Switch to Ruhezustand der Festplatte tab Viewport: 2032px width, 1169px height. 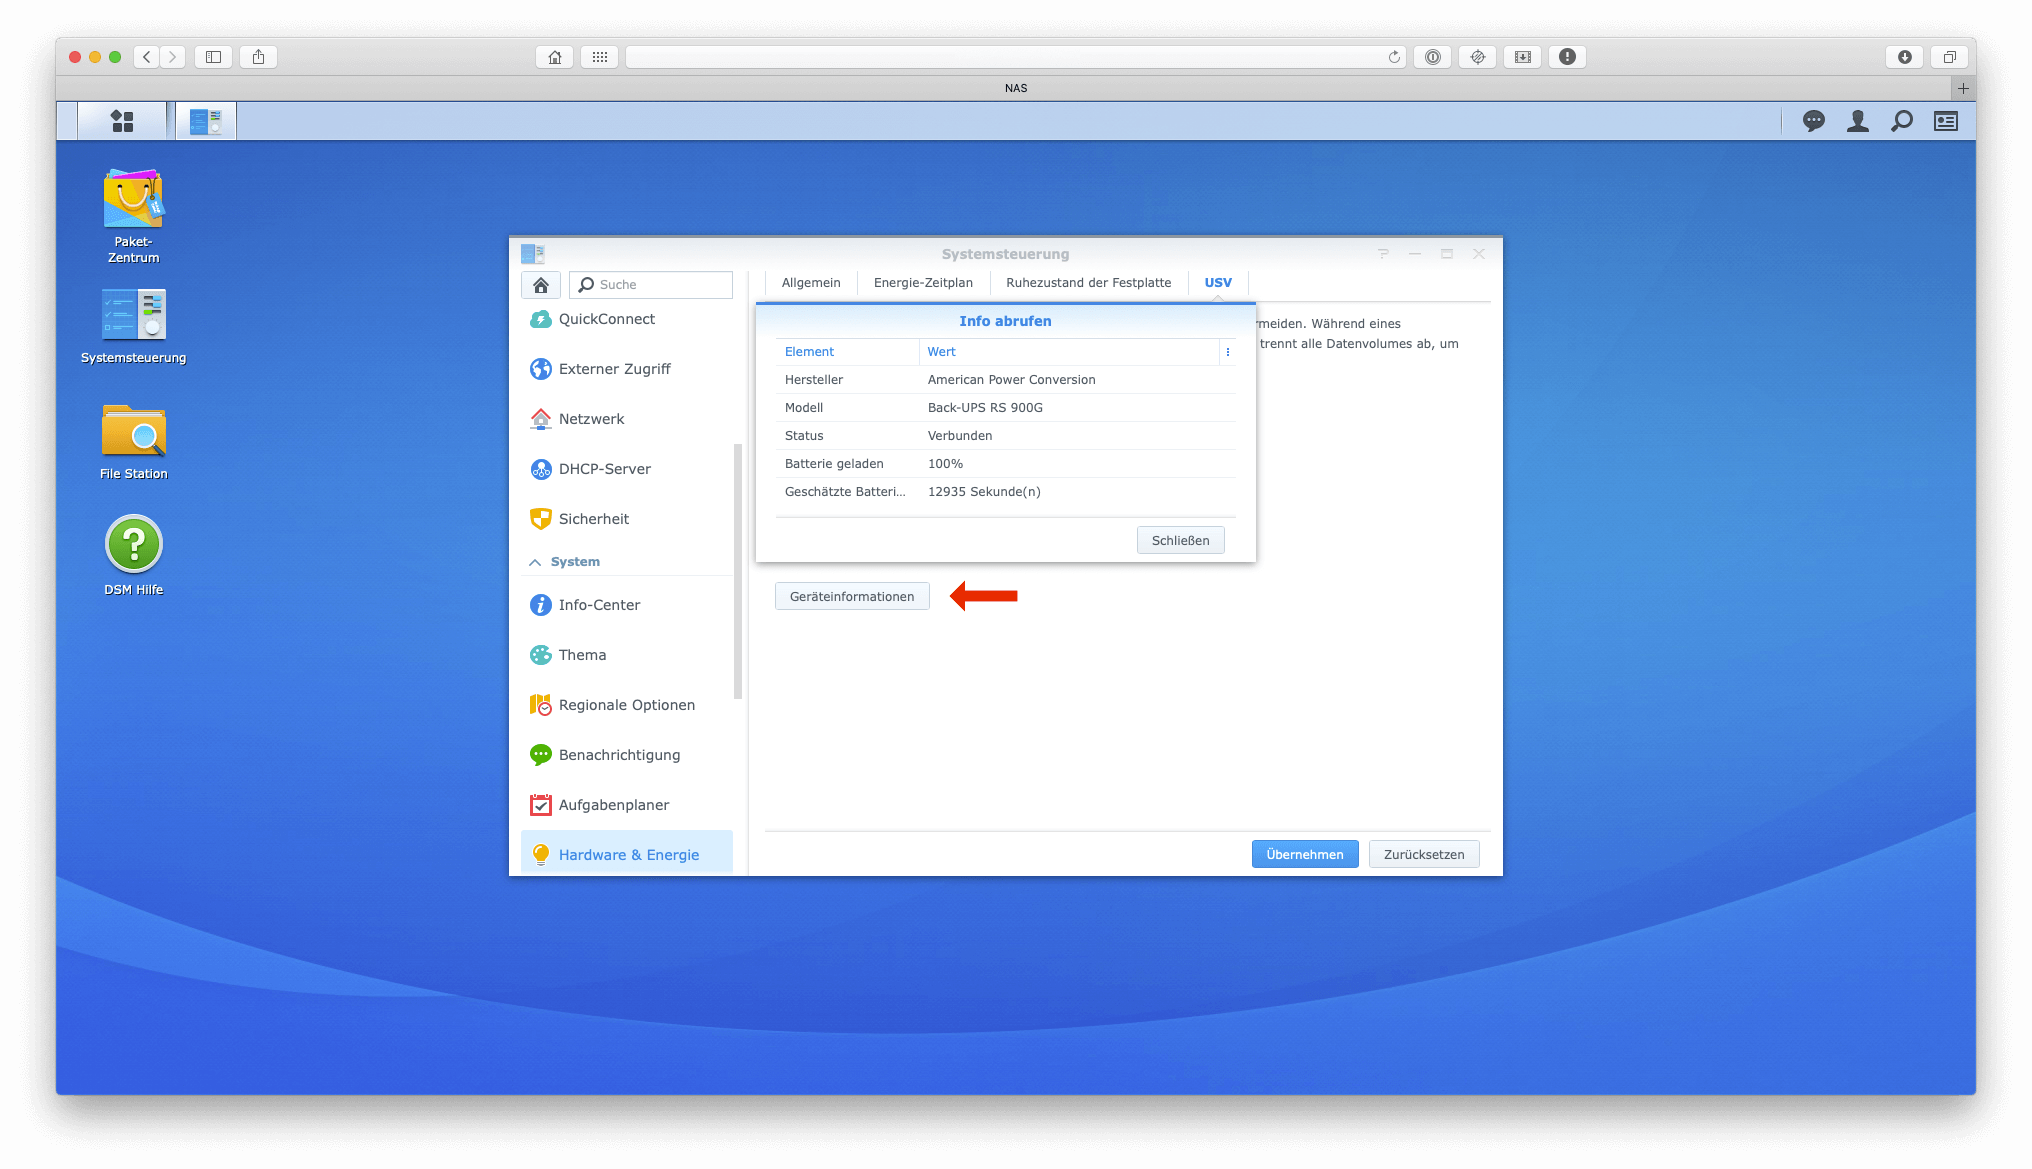click(x=1088, y=283)
